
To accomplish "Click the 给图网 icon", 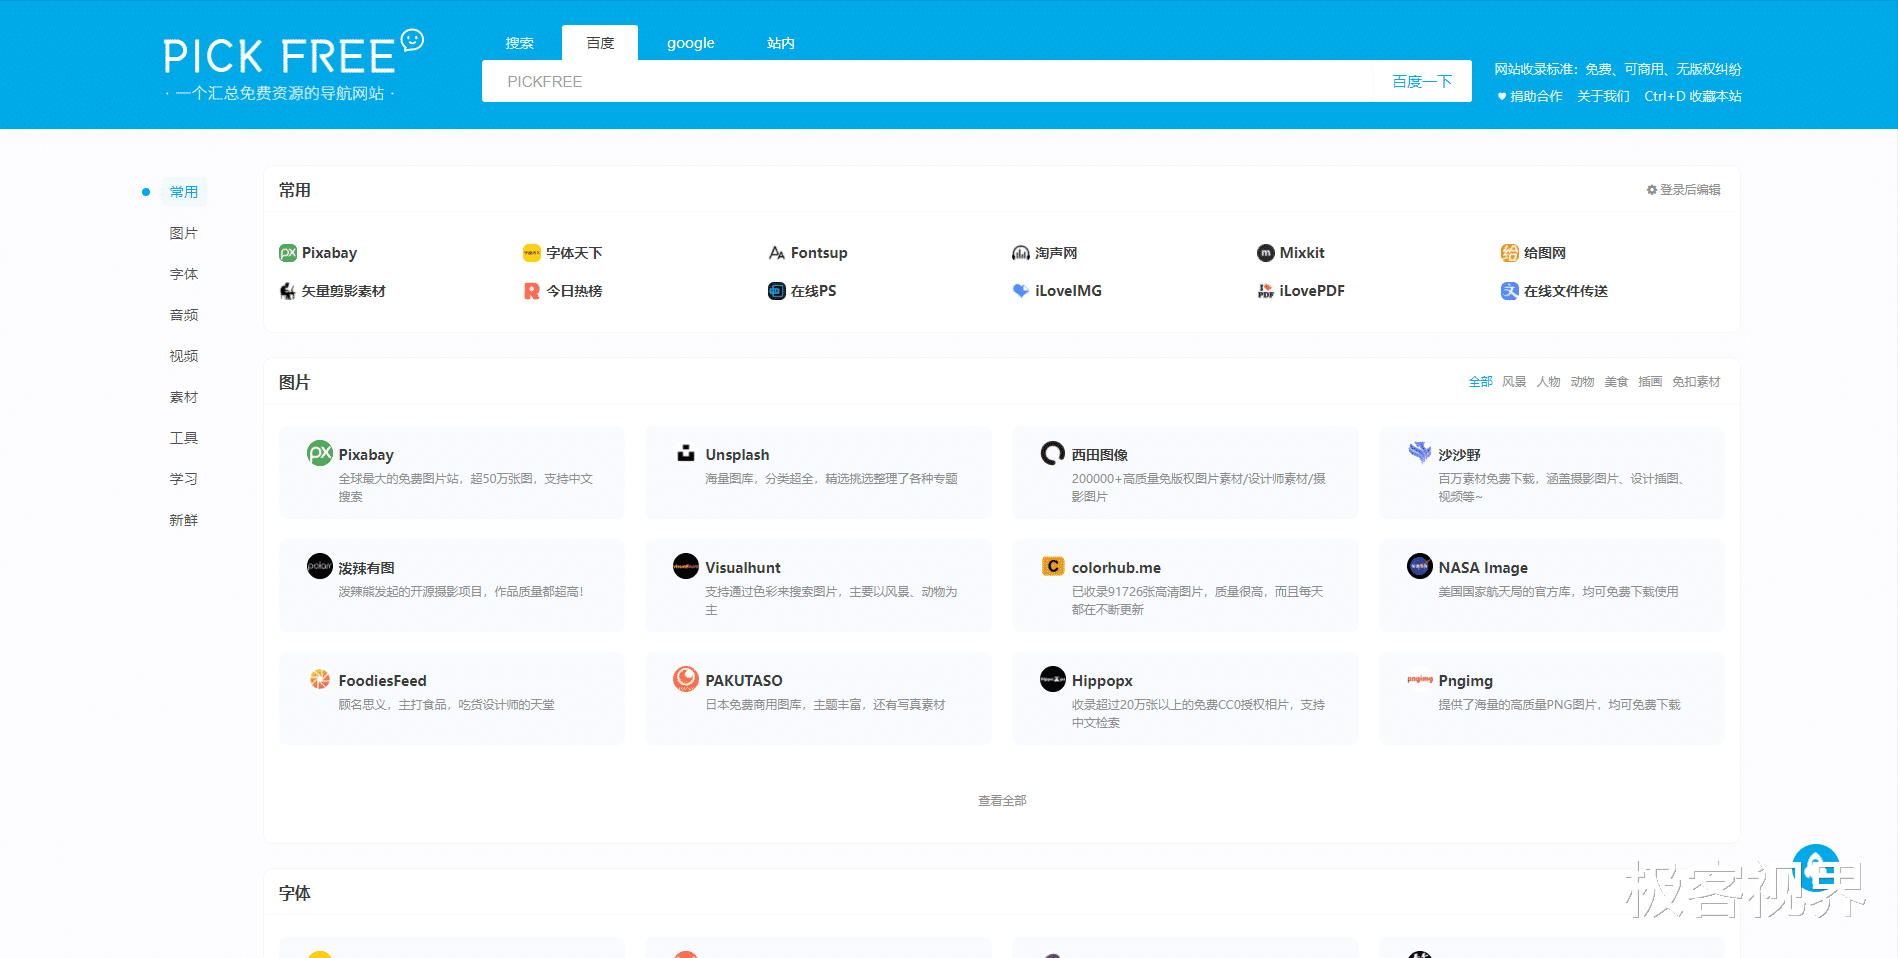I will click(1509, 252).
